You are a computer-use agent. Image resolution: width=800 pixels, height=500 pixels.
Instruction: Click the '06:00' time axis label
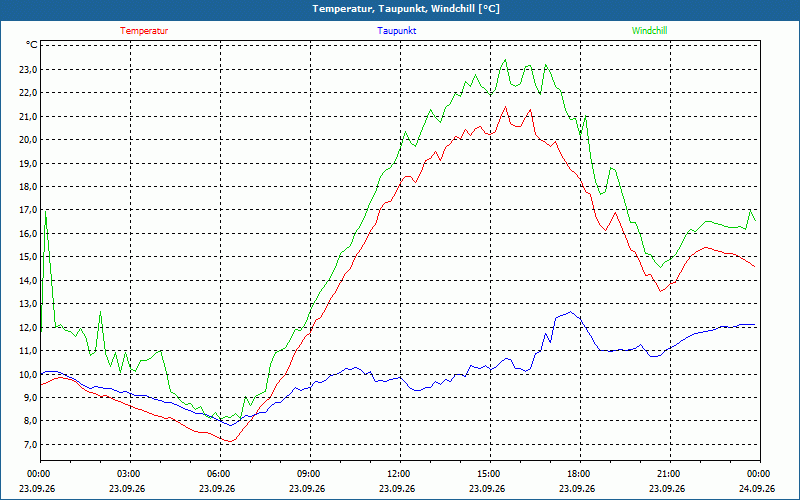point(220,474)
